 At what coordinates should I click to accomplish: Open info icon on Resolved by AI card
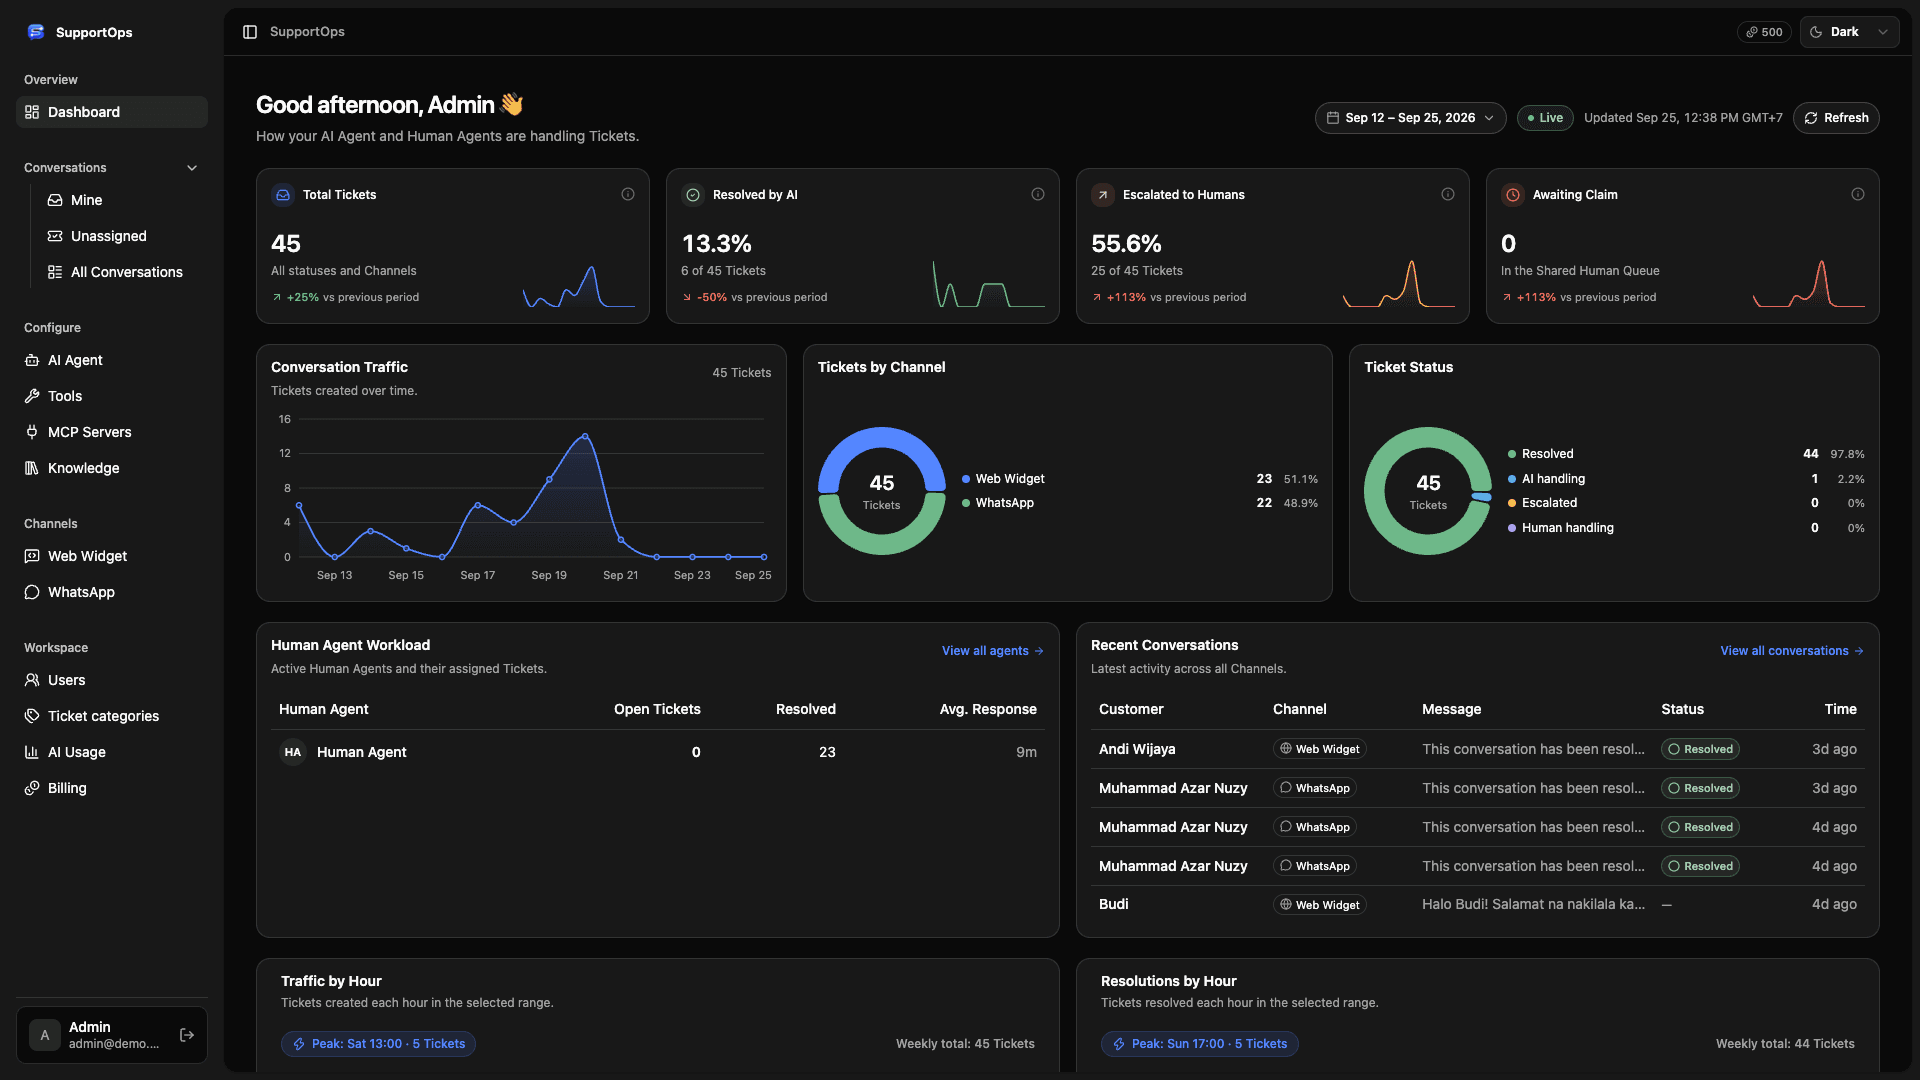(1038, 194)
